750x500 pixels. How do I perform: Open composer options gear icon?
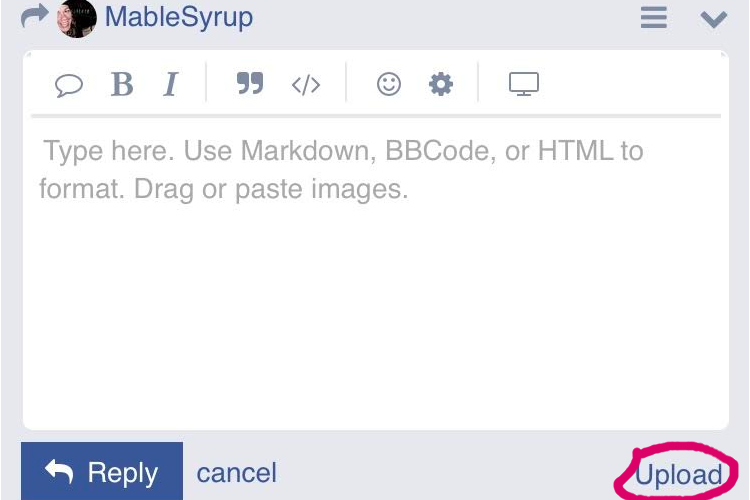441,84
